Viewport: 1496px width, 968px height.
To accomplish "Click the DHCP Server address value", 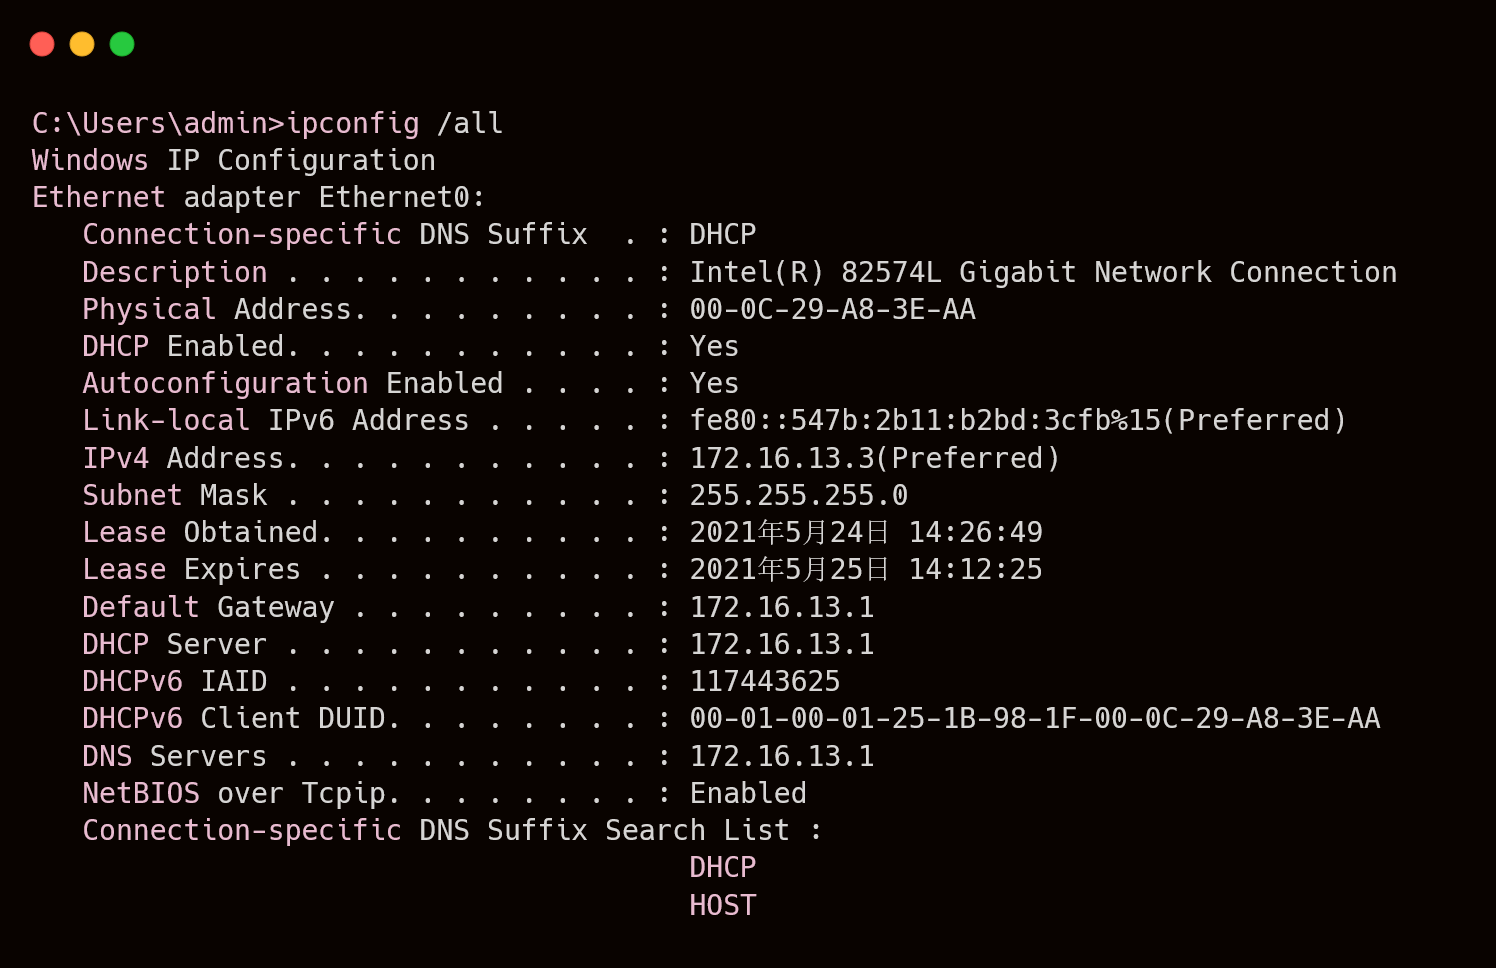I will tap(782, 644).
